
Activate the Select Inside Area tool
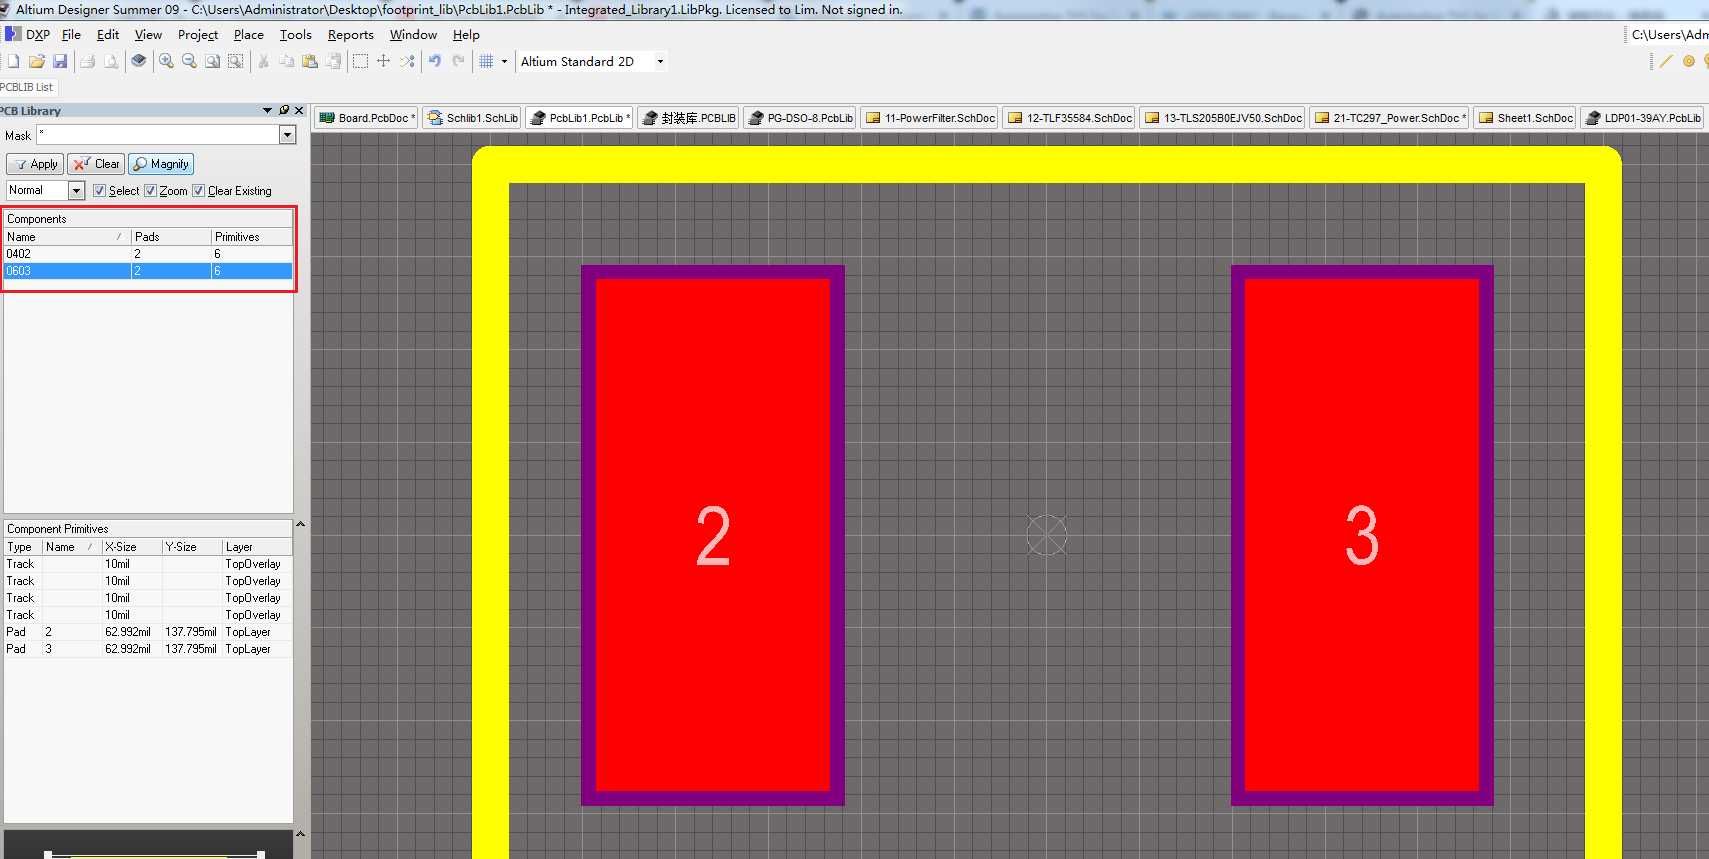tap(360, 61)
